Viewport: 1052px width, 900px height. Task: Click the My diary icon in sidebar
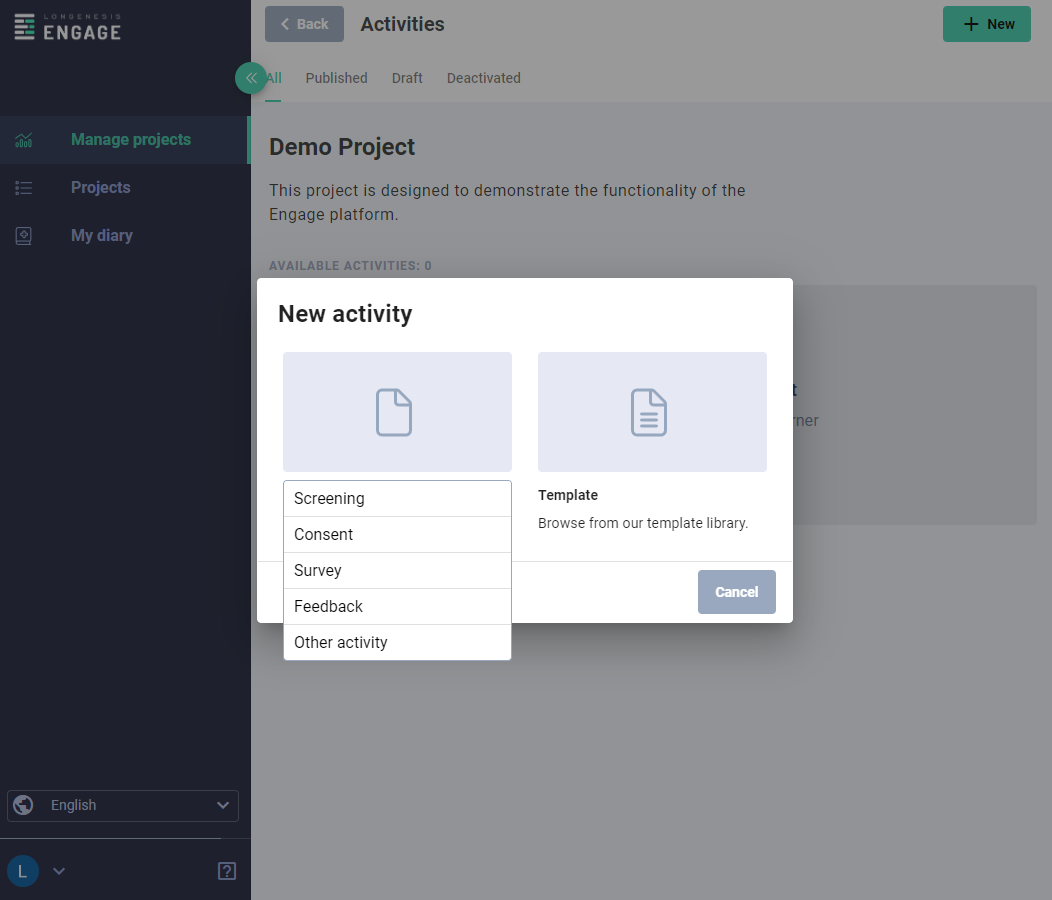[x=22, y=235]
